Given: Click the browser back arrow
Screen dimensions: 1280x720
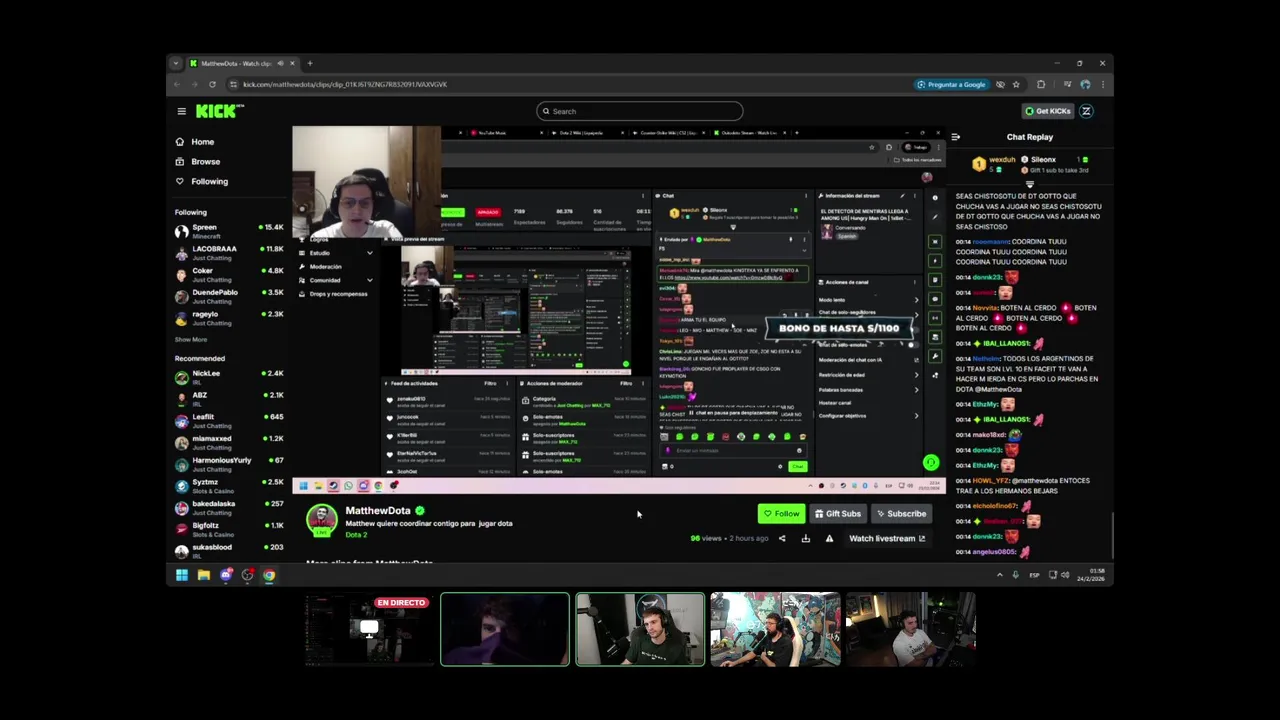Looking at the screenshot, I should pos(176,84).
